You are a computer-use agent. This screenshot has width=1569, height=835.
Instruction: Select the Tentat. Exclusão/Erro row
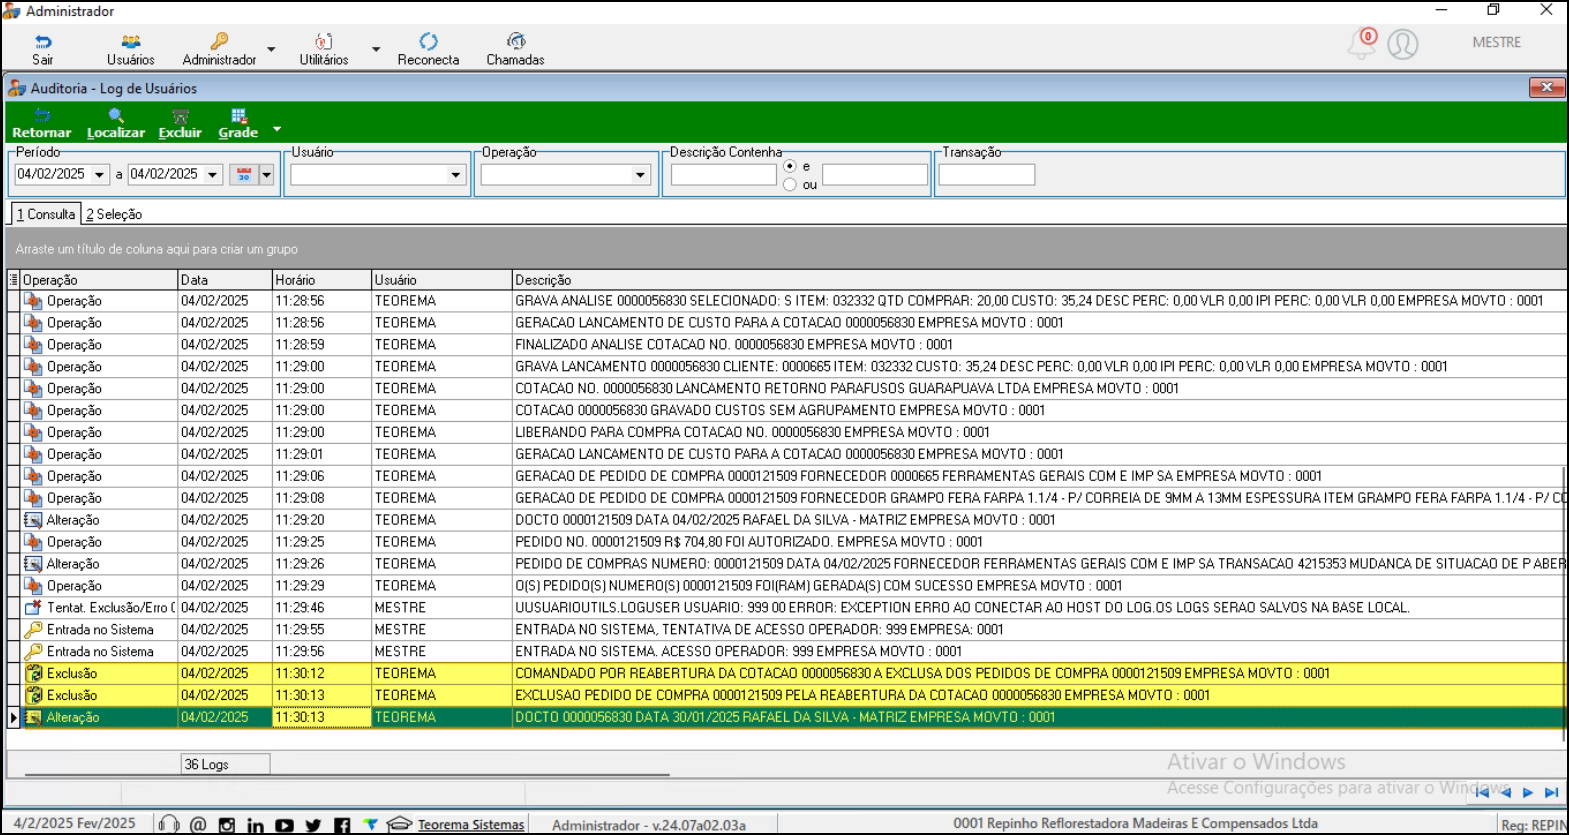(786, 607)
